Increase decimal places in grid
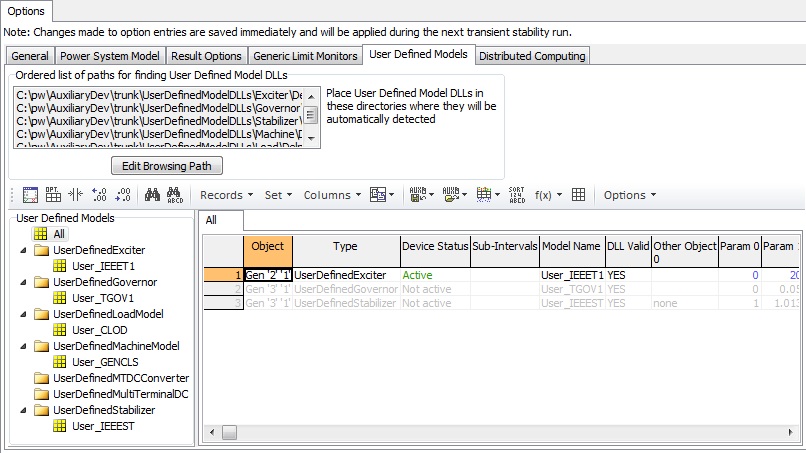This screenshot has width=806, height=453. [99, 195]
